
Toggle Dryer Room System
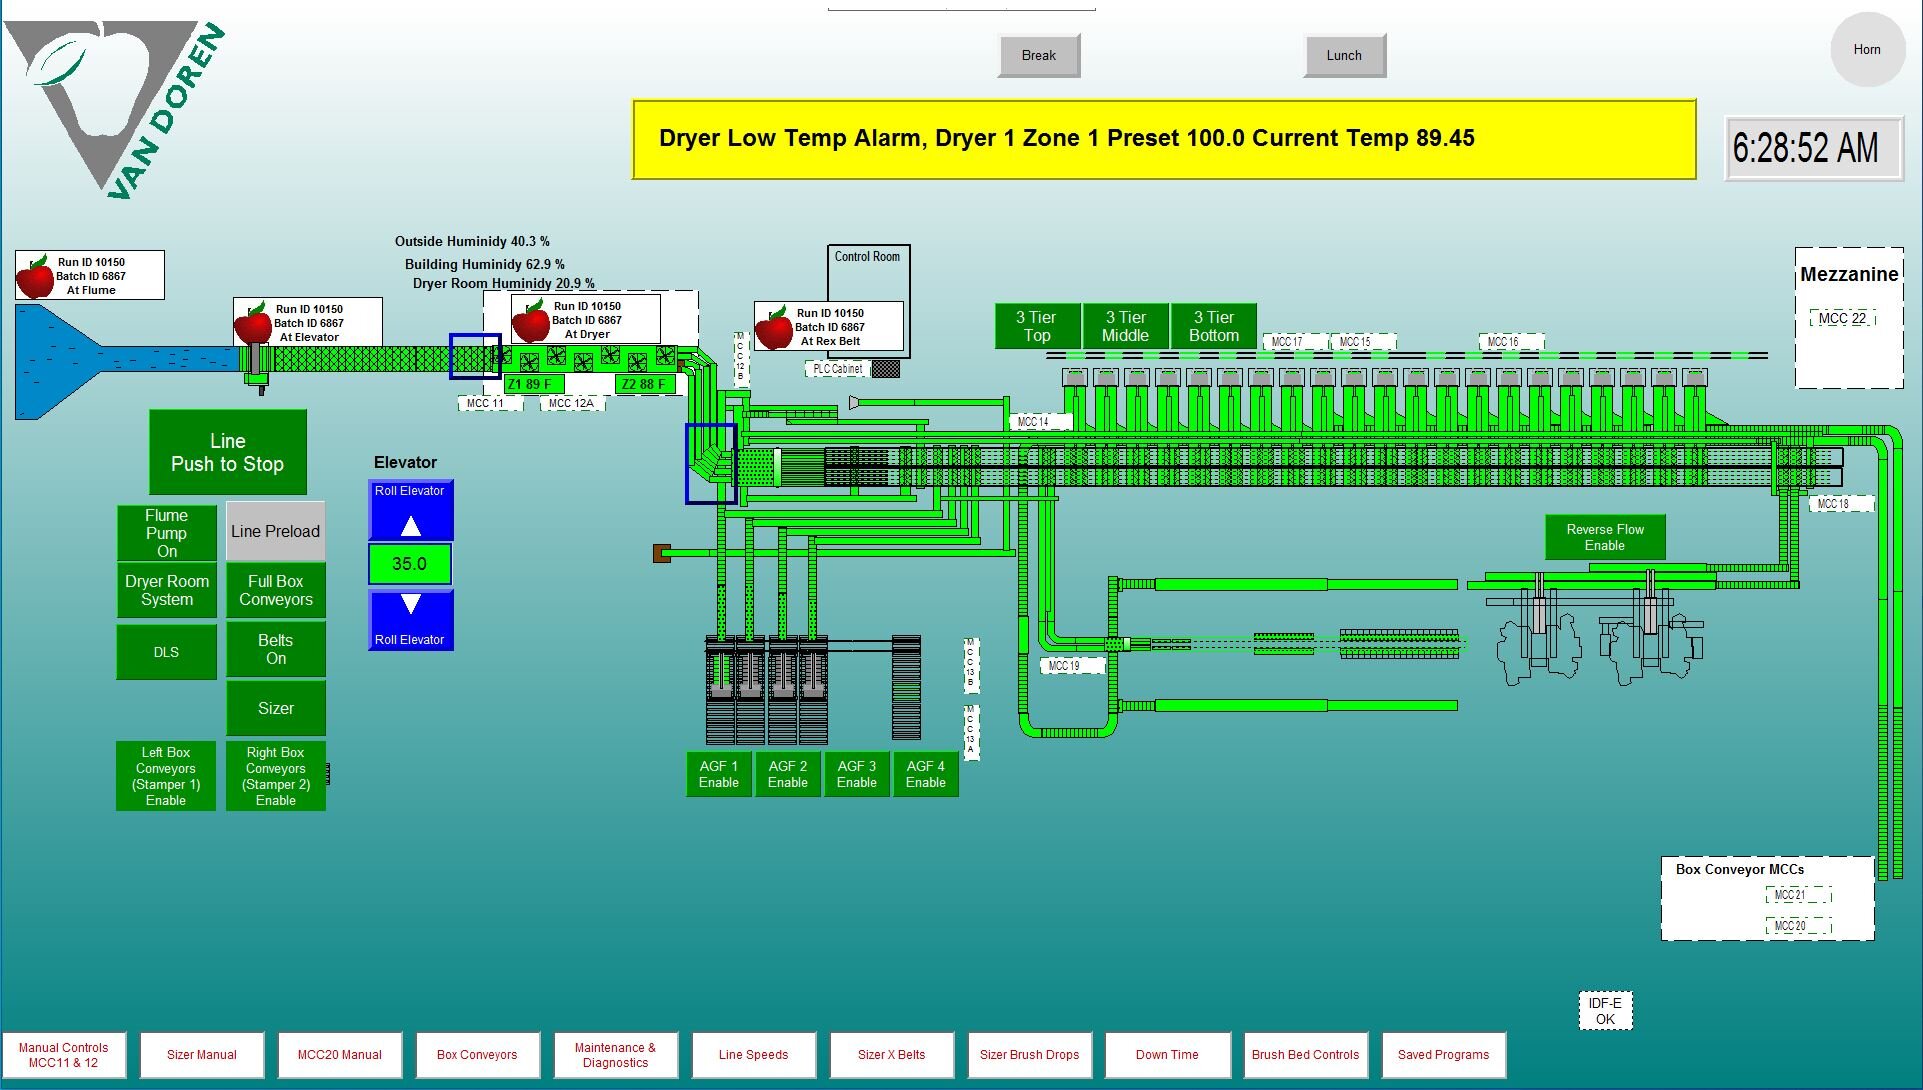point(166,591)
